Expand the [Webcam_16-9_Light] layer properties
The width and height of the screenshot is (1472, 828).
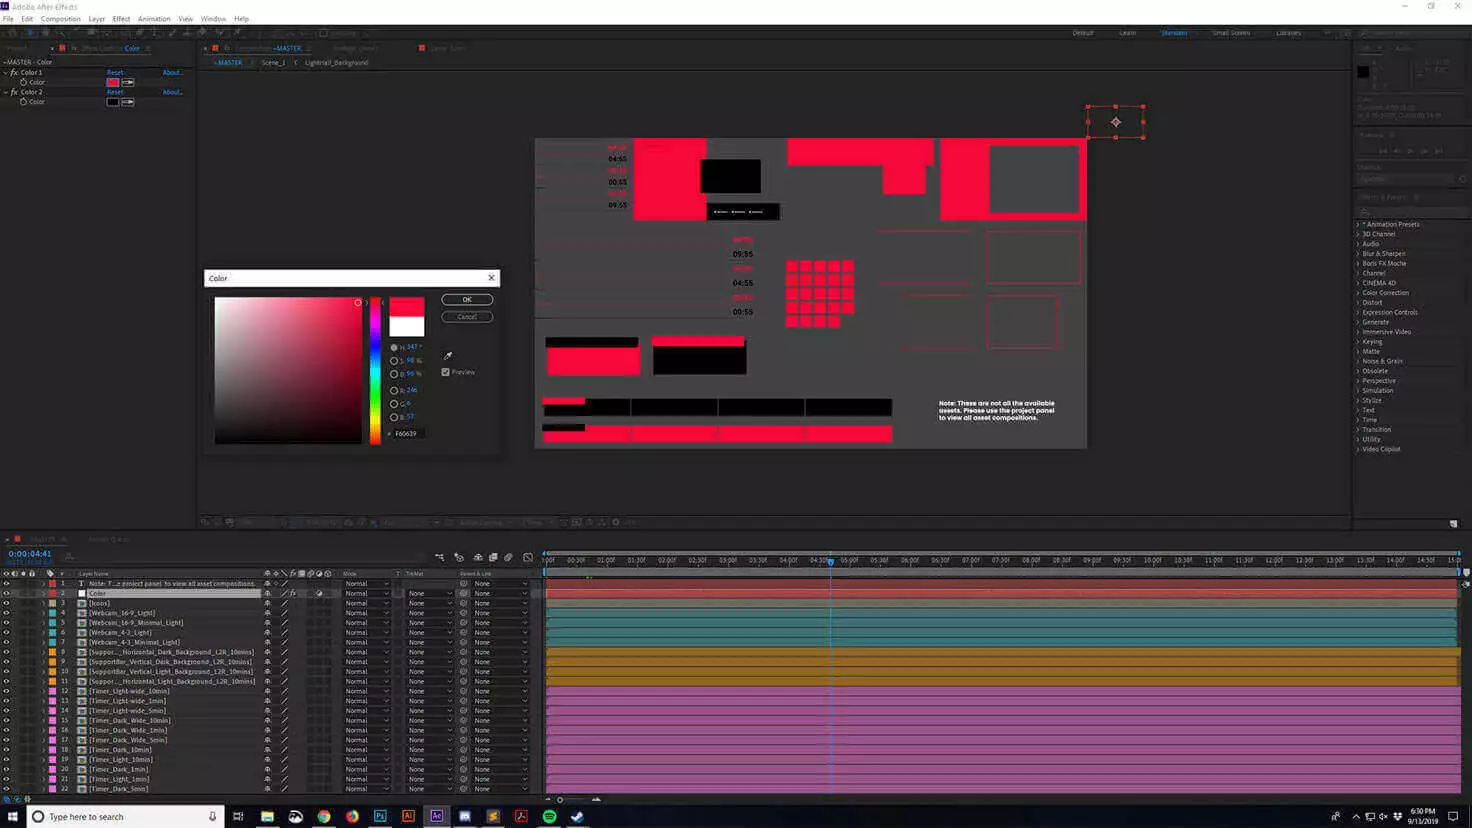(x=43, y=613)
